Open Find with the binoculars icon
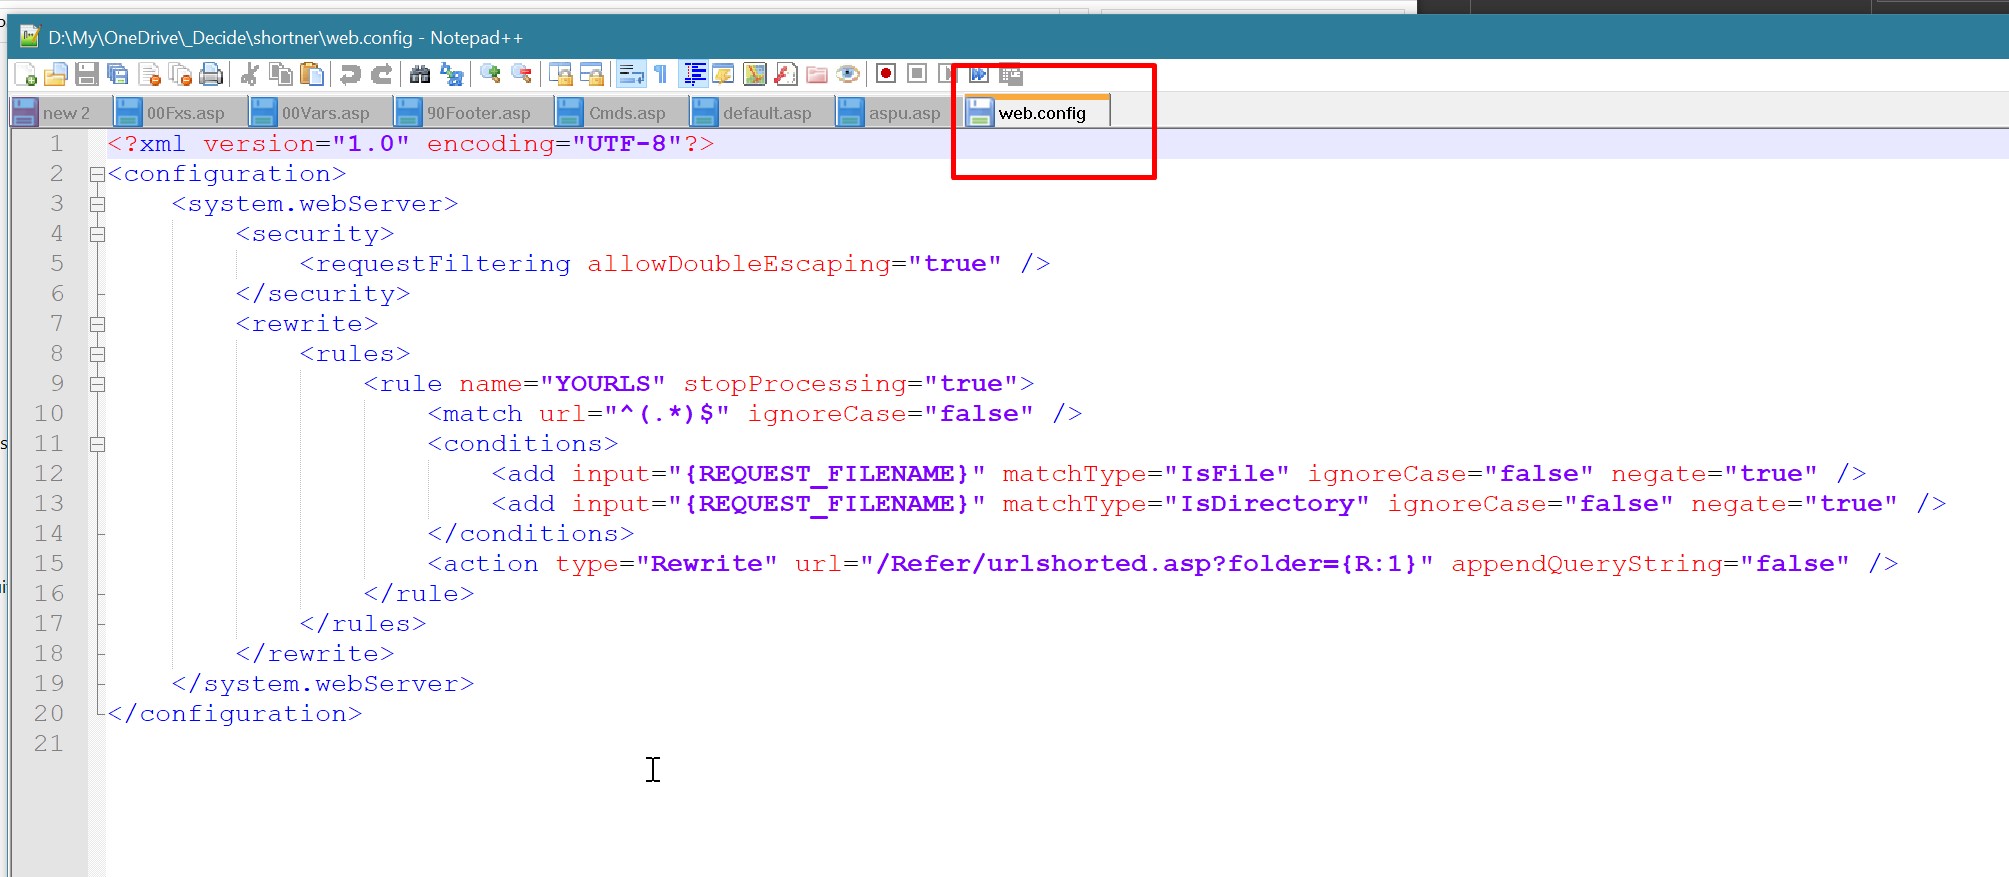This screenshot has height=877, width=2009. [420, 74]
